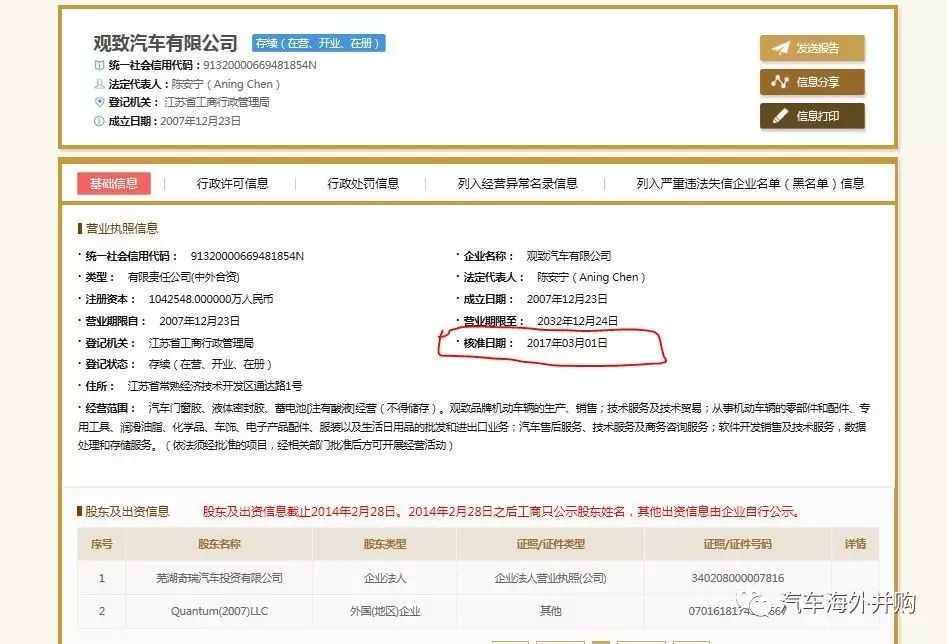This screenshot has height=644, width=947.
Task: Click header date 2007年12月23日
Action: coord(201,121)
